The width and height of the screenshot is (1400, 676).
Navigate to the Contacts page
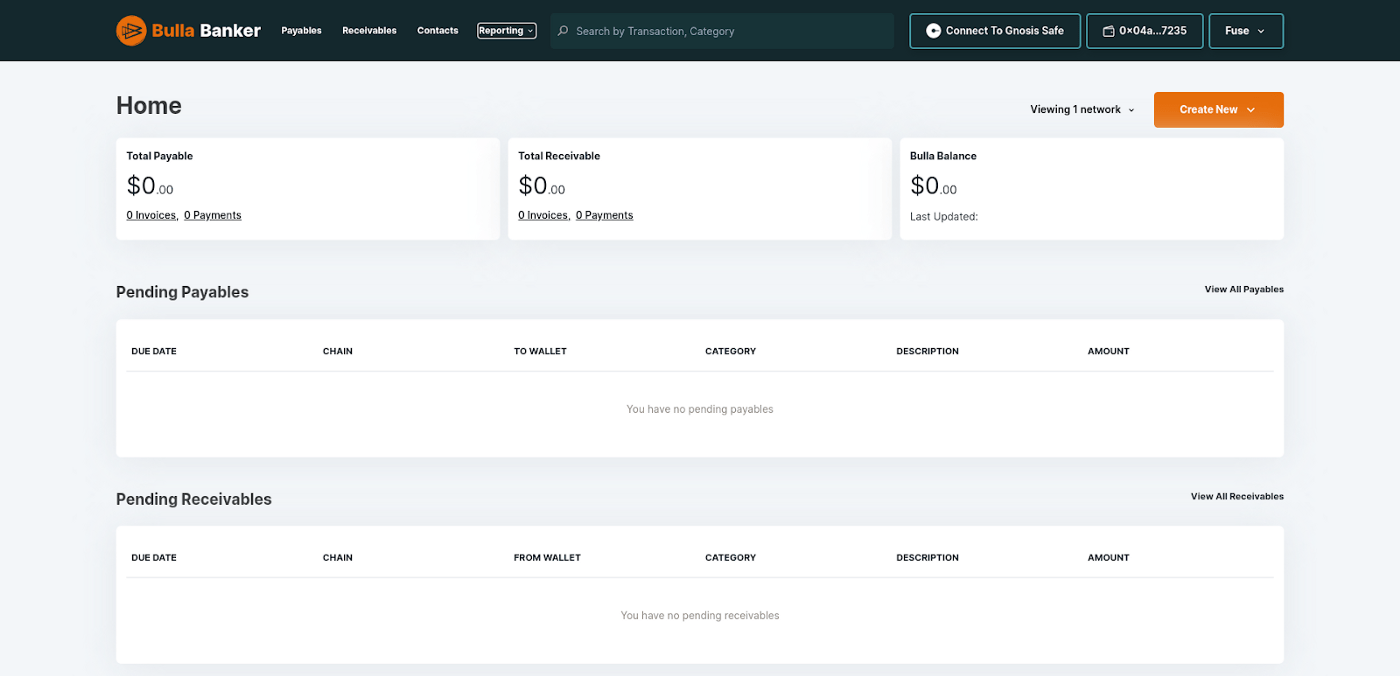(x=437, y=30)
